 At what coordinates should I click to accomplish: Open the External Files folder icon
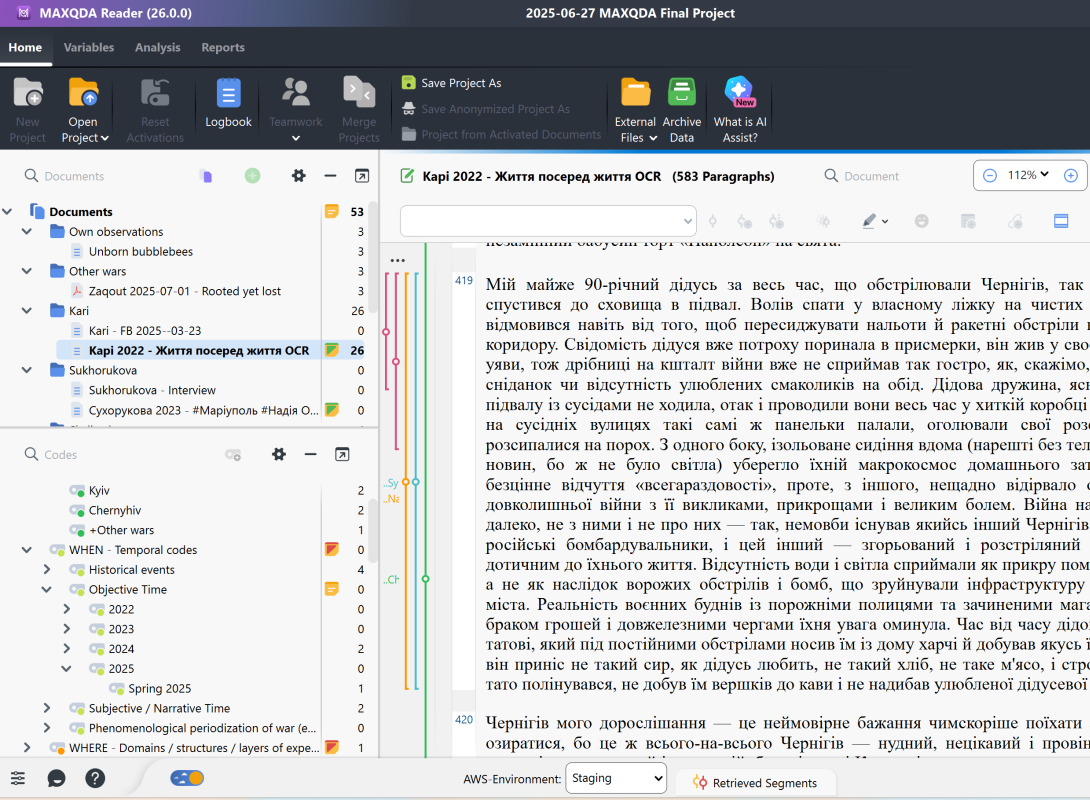tap(635, 92)
